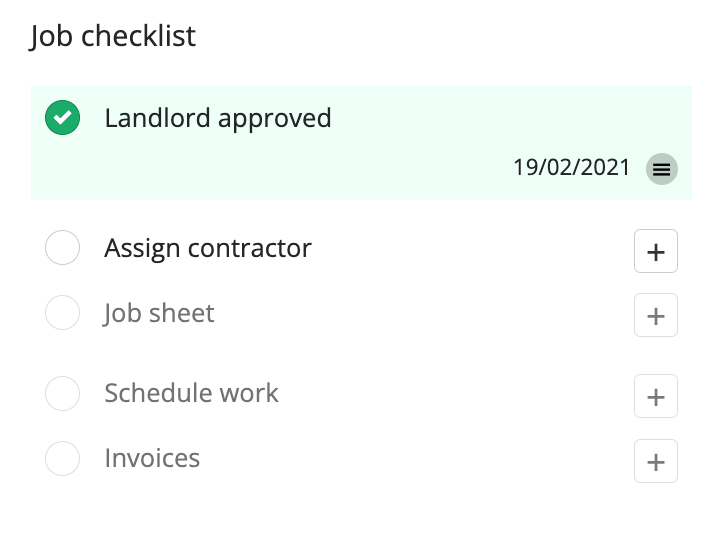Screen dimensions: 724x554
Task: Click the plus icon for Job sheet
Action: click(x=656, y=315)
